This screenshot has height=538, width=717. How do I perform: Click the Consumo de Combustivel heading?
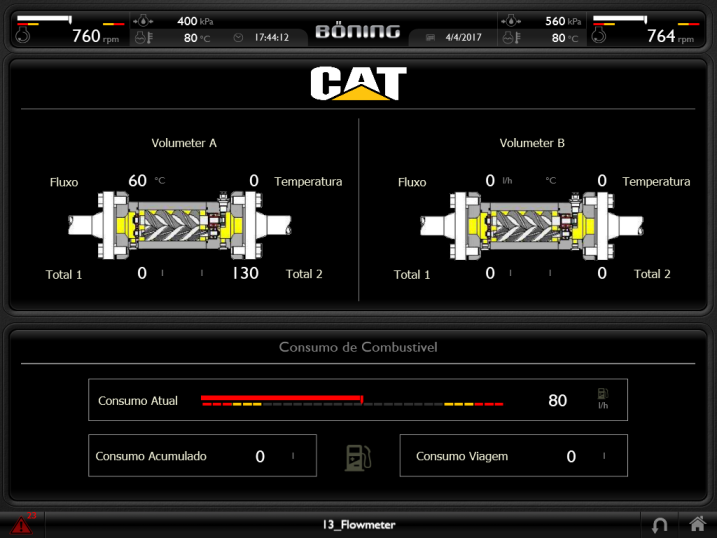click(358, 347)
